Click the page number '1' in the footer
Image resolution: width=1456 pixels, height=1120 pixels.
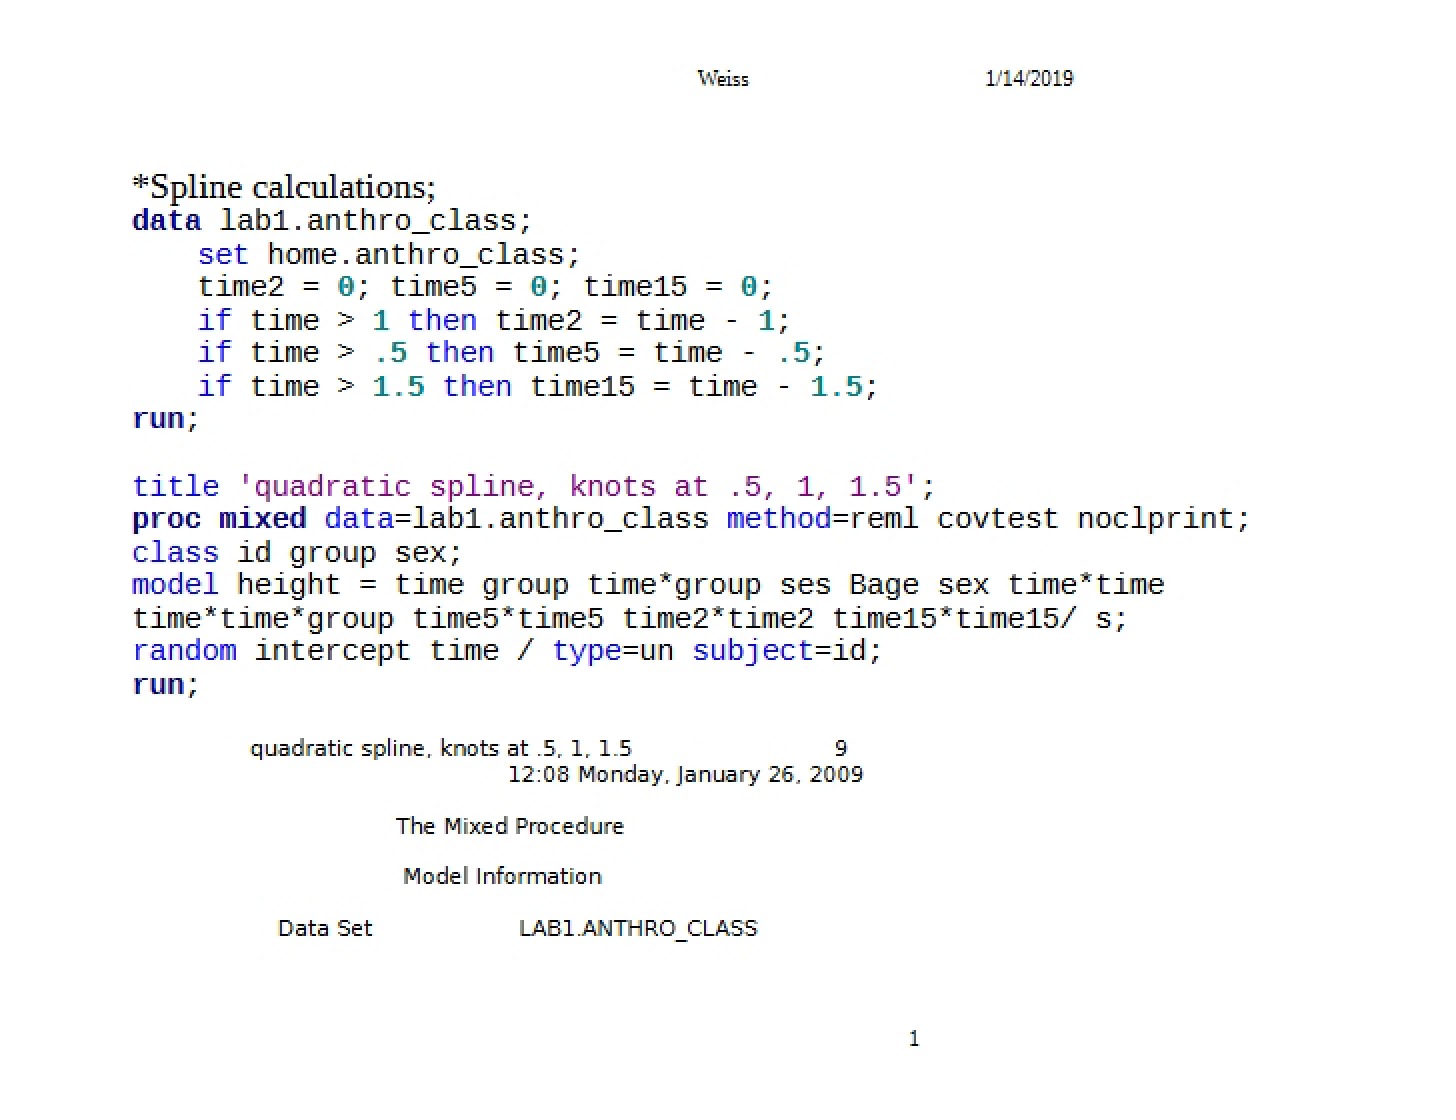tap(914, 1039)
